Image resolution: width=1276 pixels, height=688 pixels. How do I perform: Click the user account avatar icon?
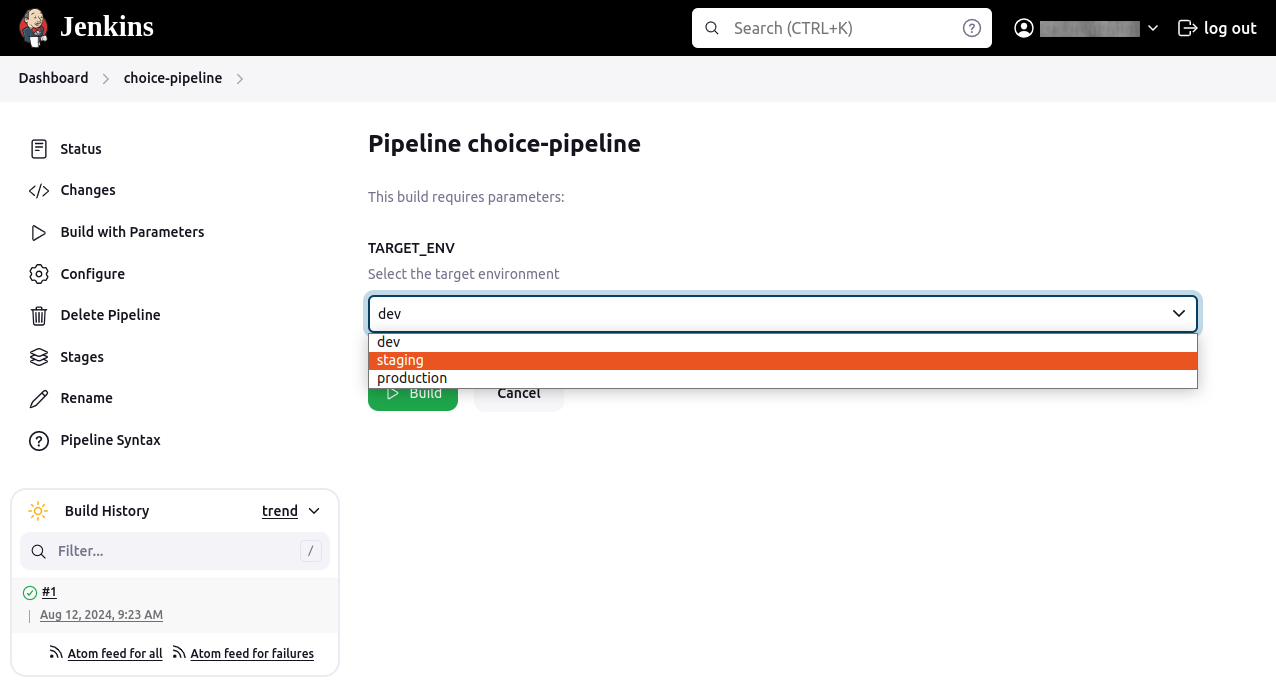tap(1024, 28)
